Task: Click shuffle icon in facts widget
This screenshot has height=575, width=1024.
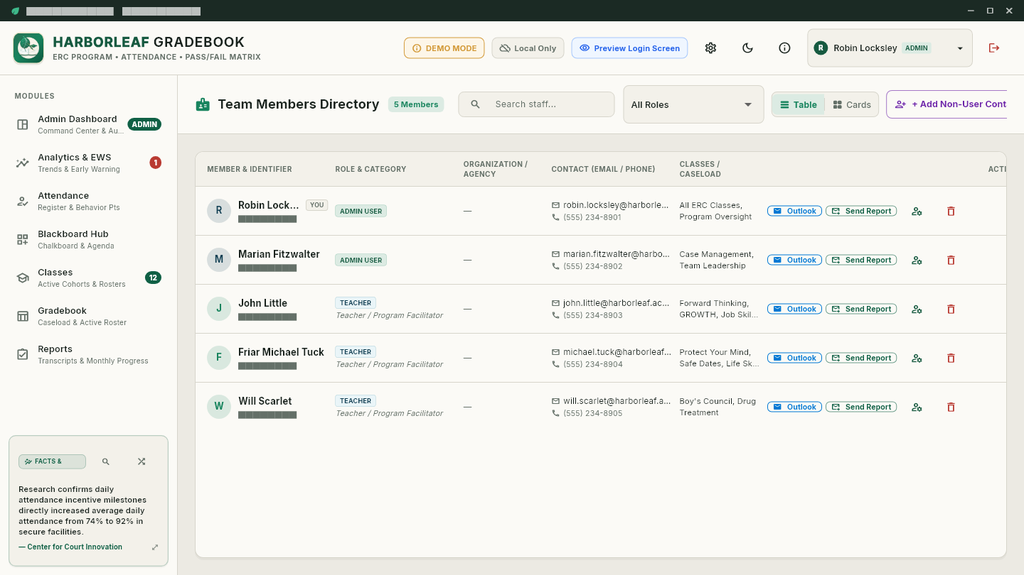Action: (x=142, y=461)
